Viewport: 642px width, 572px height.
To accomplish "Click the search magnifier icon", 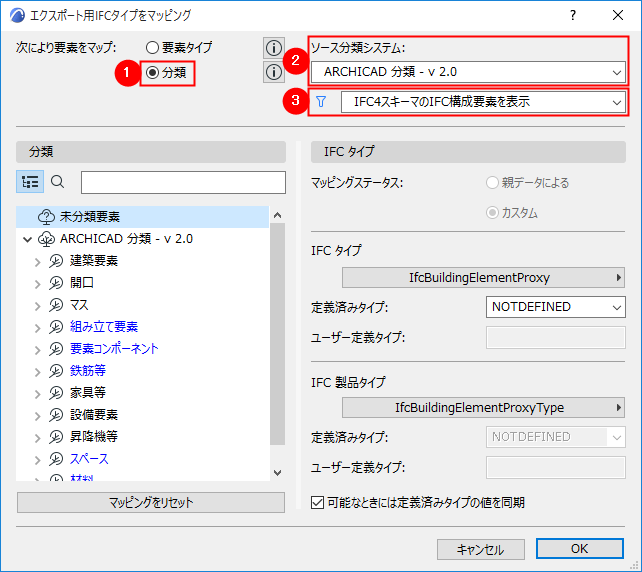I will [57, 181].
